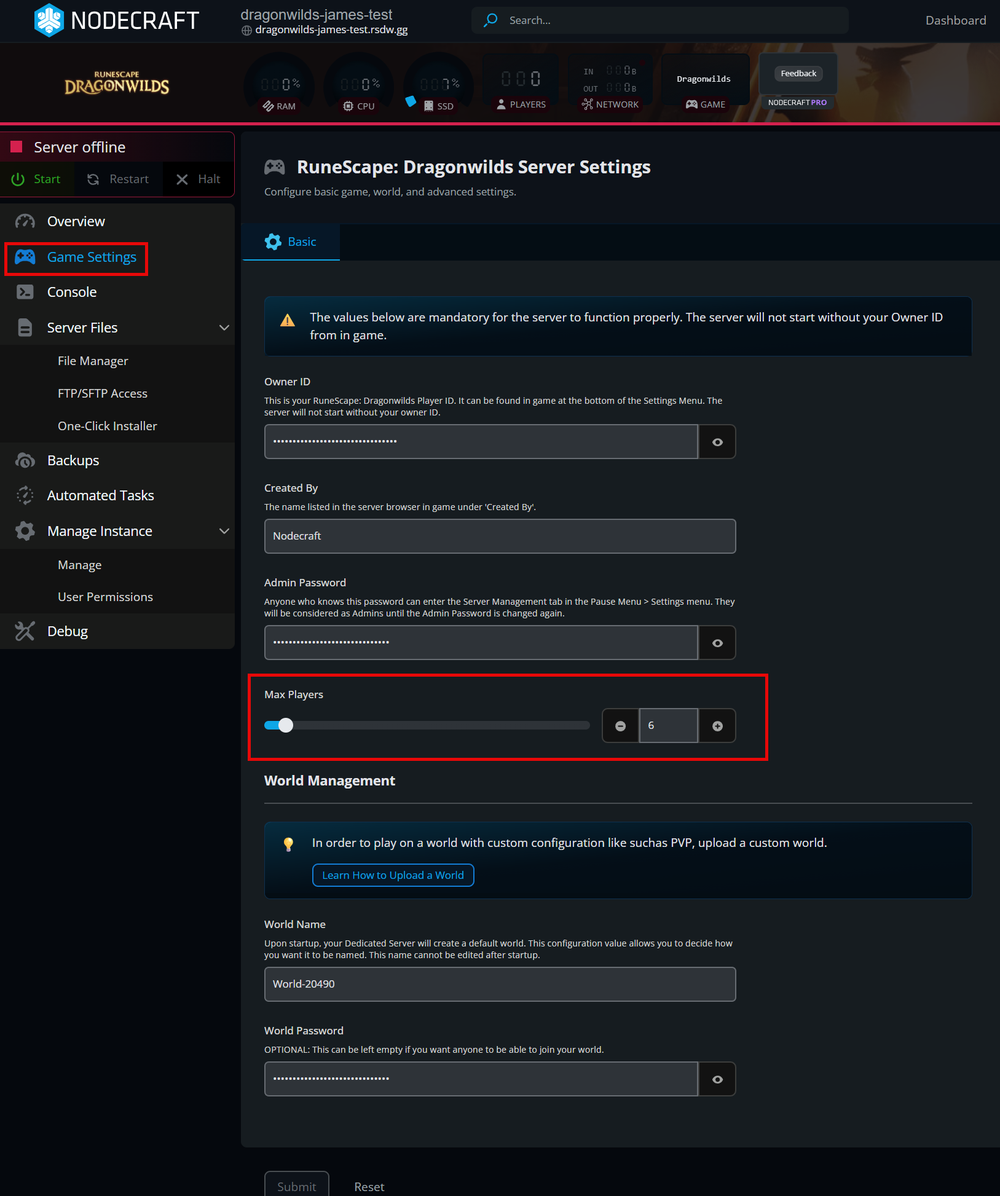Open Dashboard from the top bar
Viewport: 1000px width, 1196px height.
click(955, 20)
